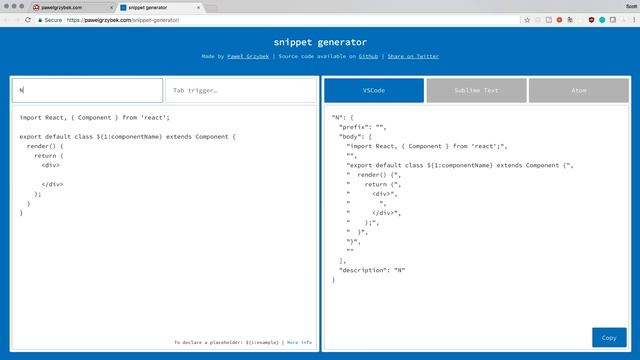Close the pawelgrzybek.com browser tab
The width and height of the screenshot is (640, 360).
[111, 7]
